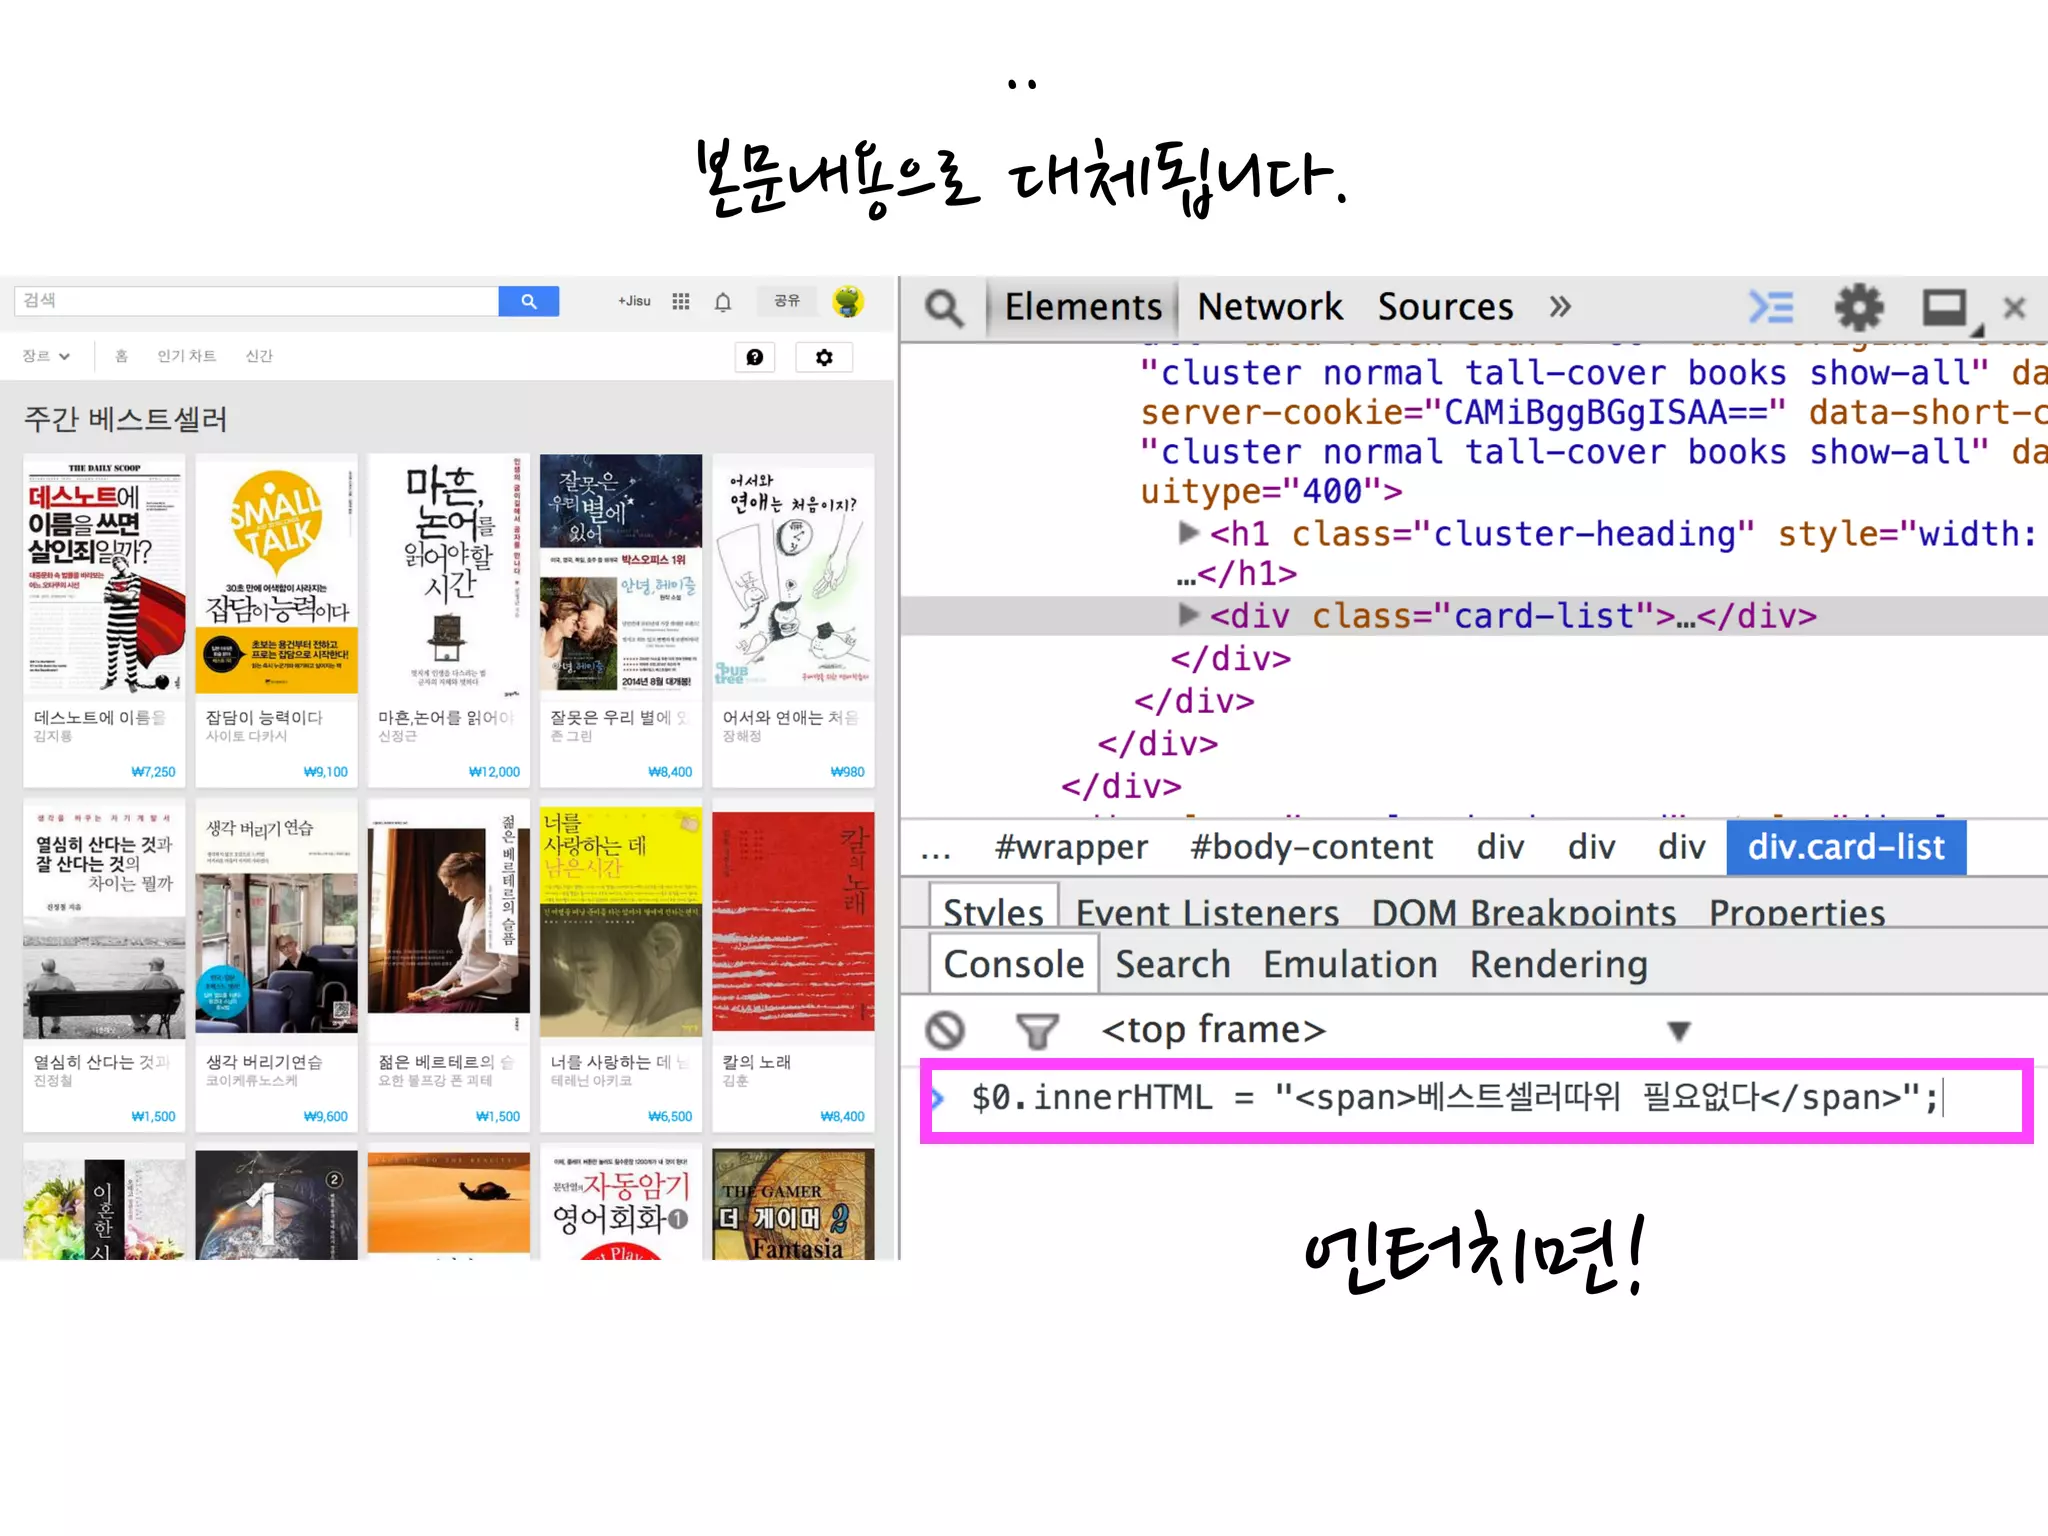Viewport: 2048px width, 1536px height.
Task: Open the Google apps grid icon
Action: [681, 301]
